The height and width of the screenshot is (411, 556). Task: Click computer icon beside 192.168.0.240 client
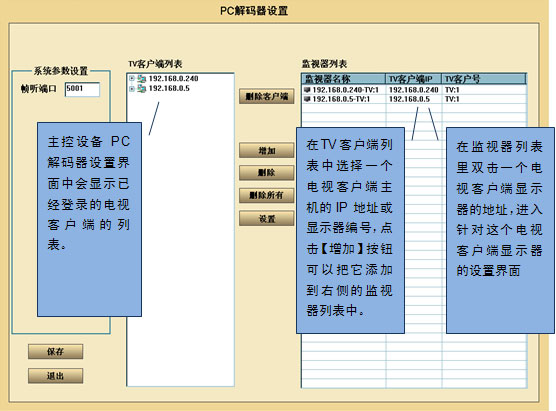[x=141, y=79]
